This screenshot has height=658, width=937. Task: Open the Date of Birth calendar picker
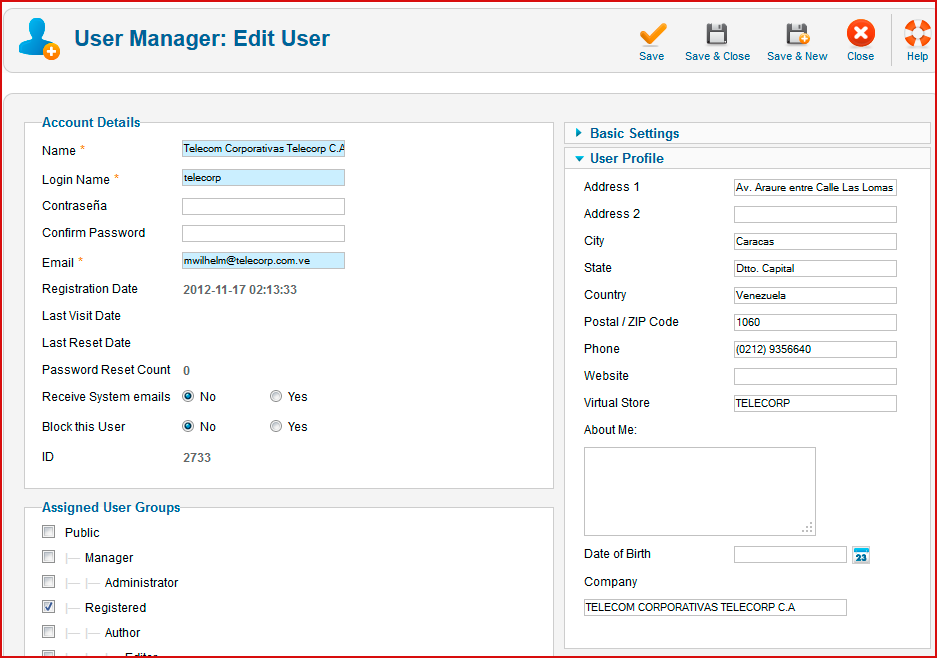[861, 555]
